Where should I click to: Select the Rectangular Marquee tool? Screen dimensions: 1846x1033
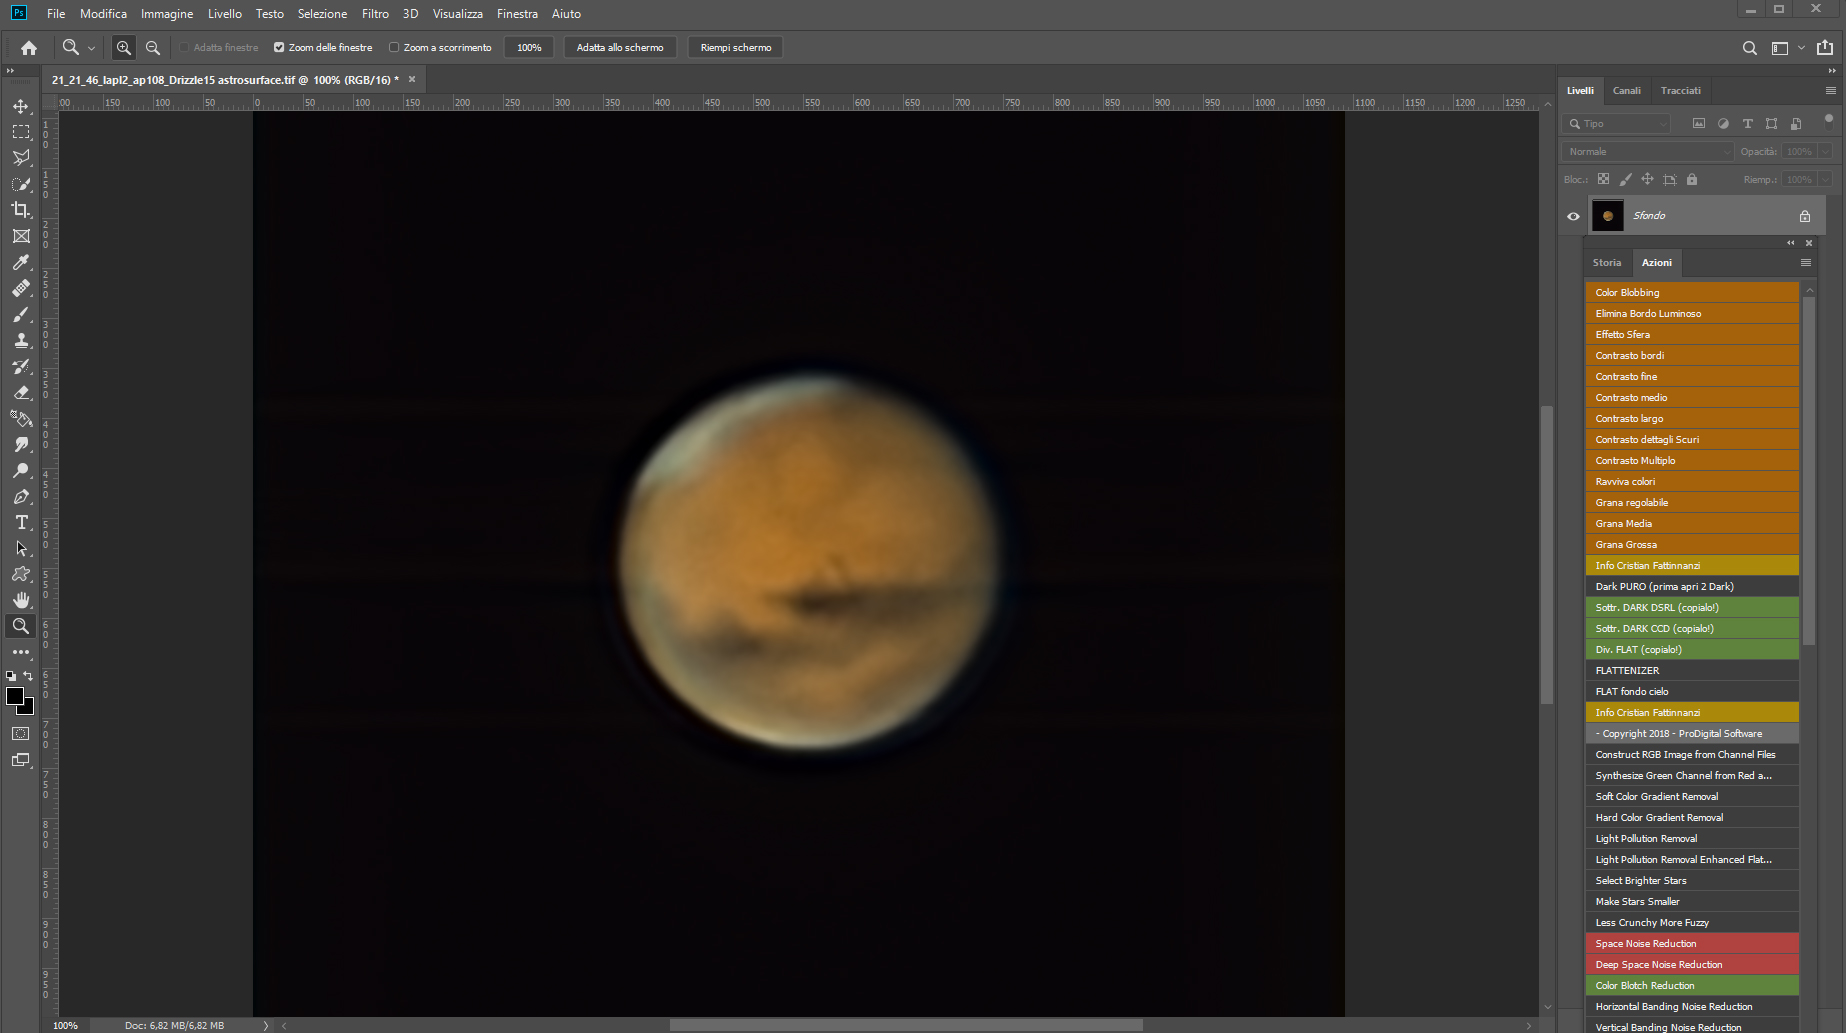[x=21, y=132]
